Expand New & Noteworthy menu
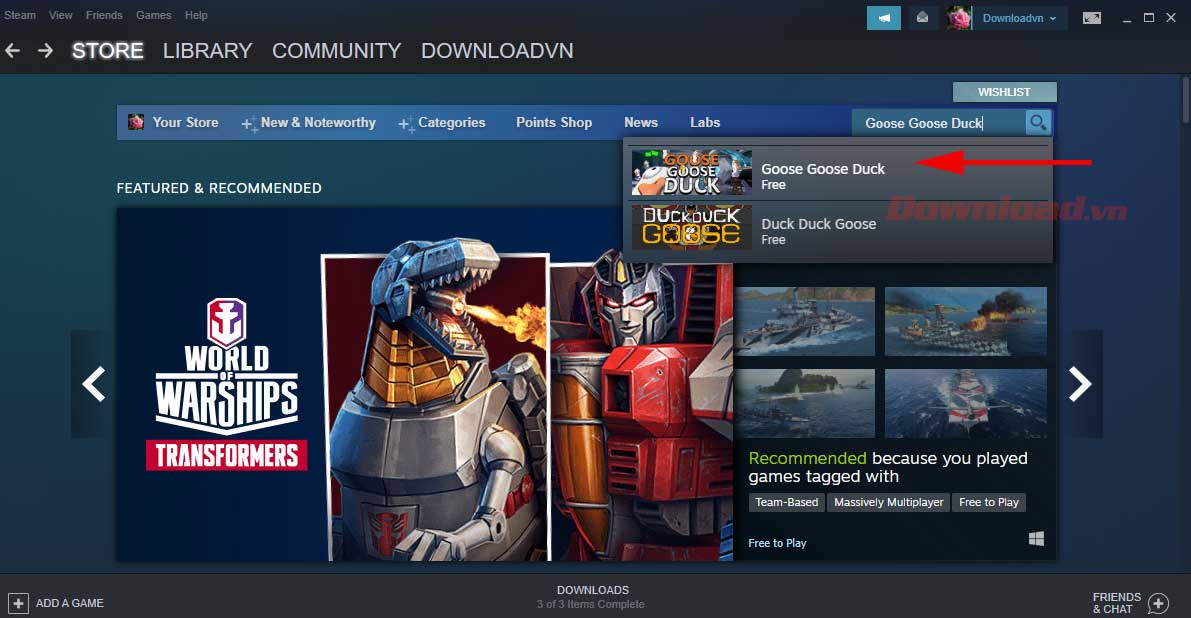This screenshot has width=1191, height=618. click(317, 122)
